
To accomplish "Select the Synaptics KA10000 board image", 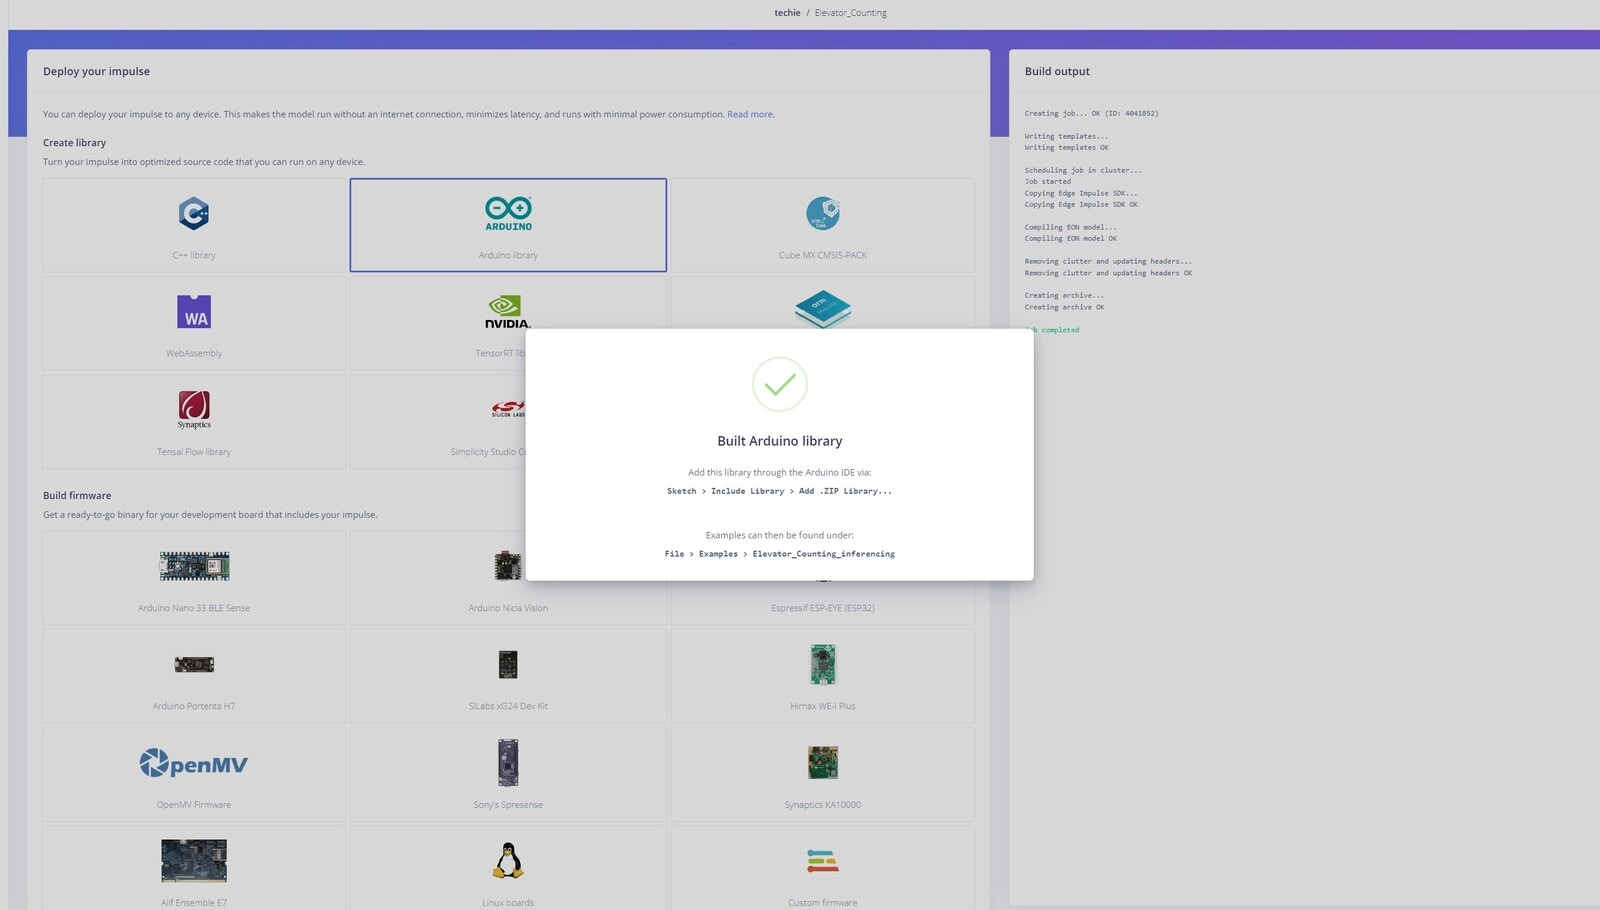I will coord(823,763).
